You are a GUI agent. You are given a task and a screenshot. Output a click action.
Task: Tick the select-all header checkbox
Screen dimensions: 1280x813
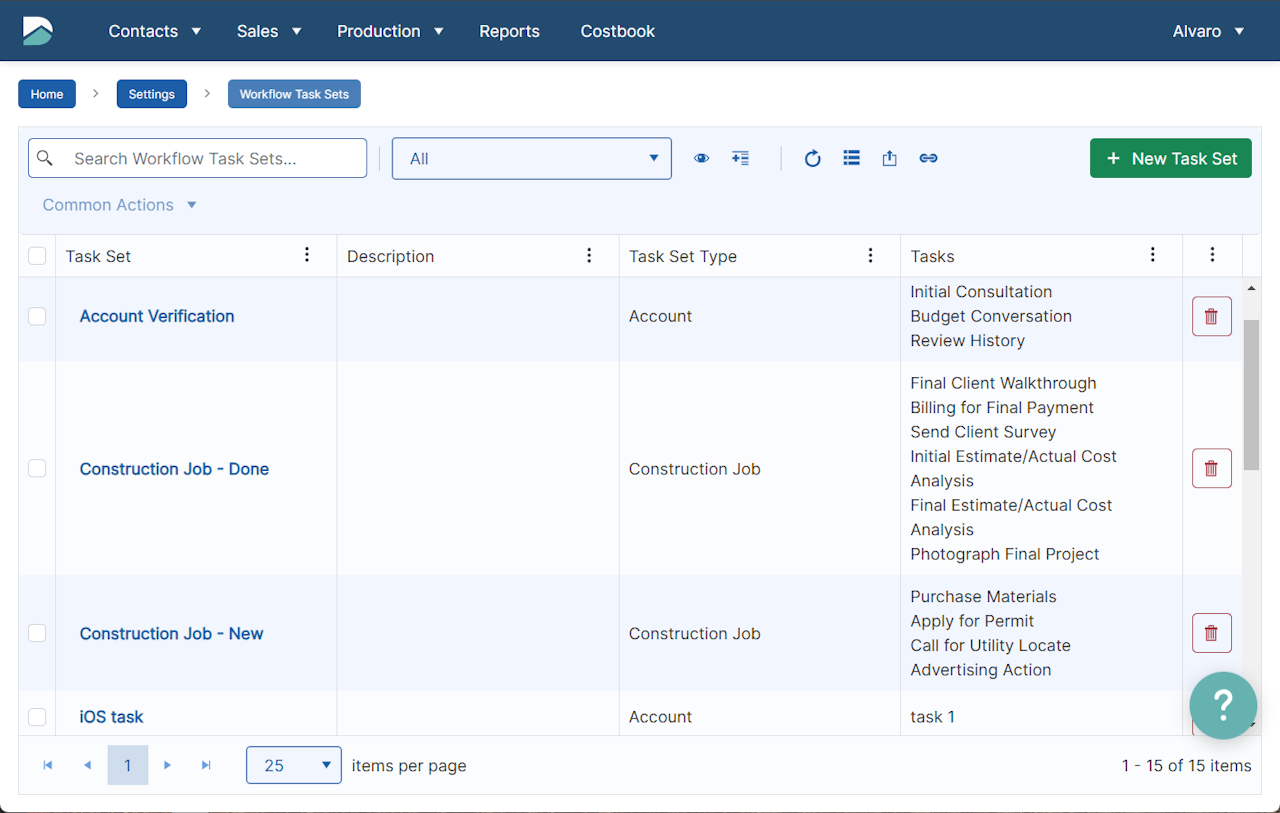(37, 256)
